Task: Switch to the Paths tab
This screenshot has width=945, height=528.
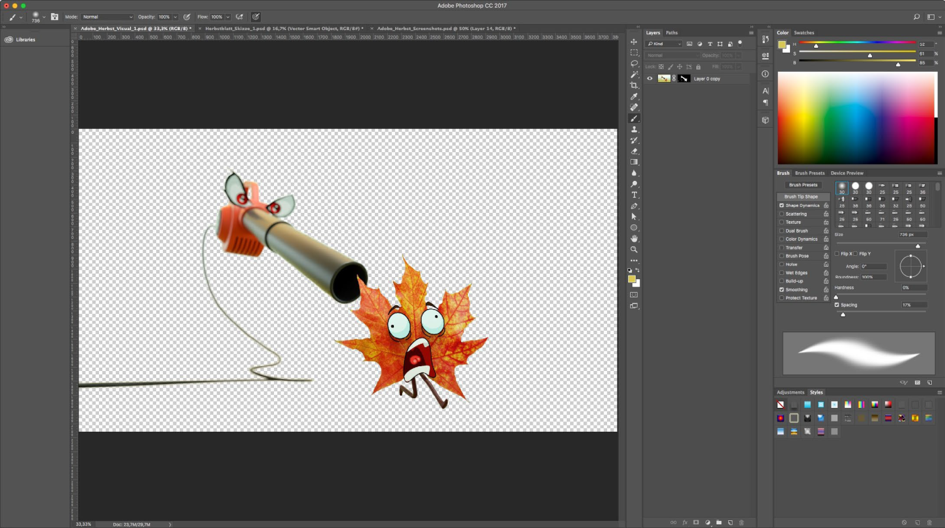Action: [x=672, y=33]
